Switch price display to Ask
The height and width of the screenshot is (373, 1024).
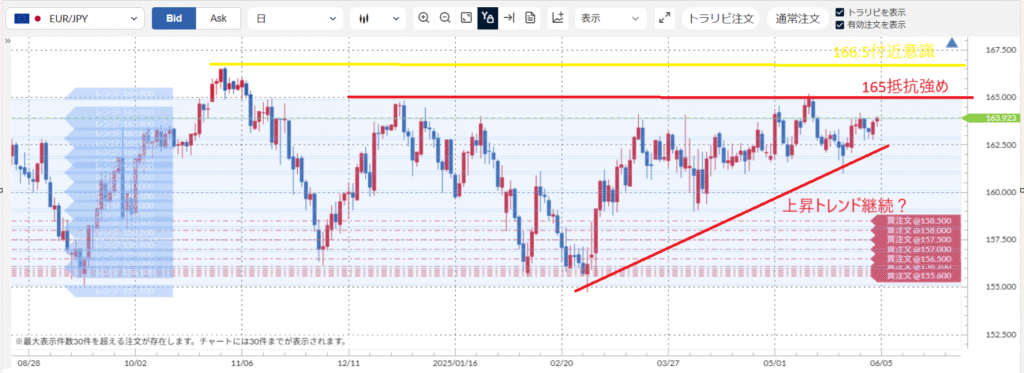218,18
